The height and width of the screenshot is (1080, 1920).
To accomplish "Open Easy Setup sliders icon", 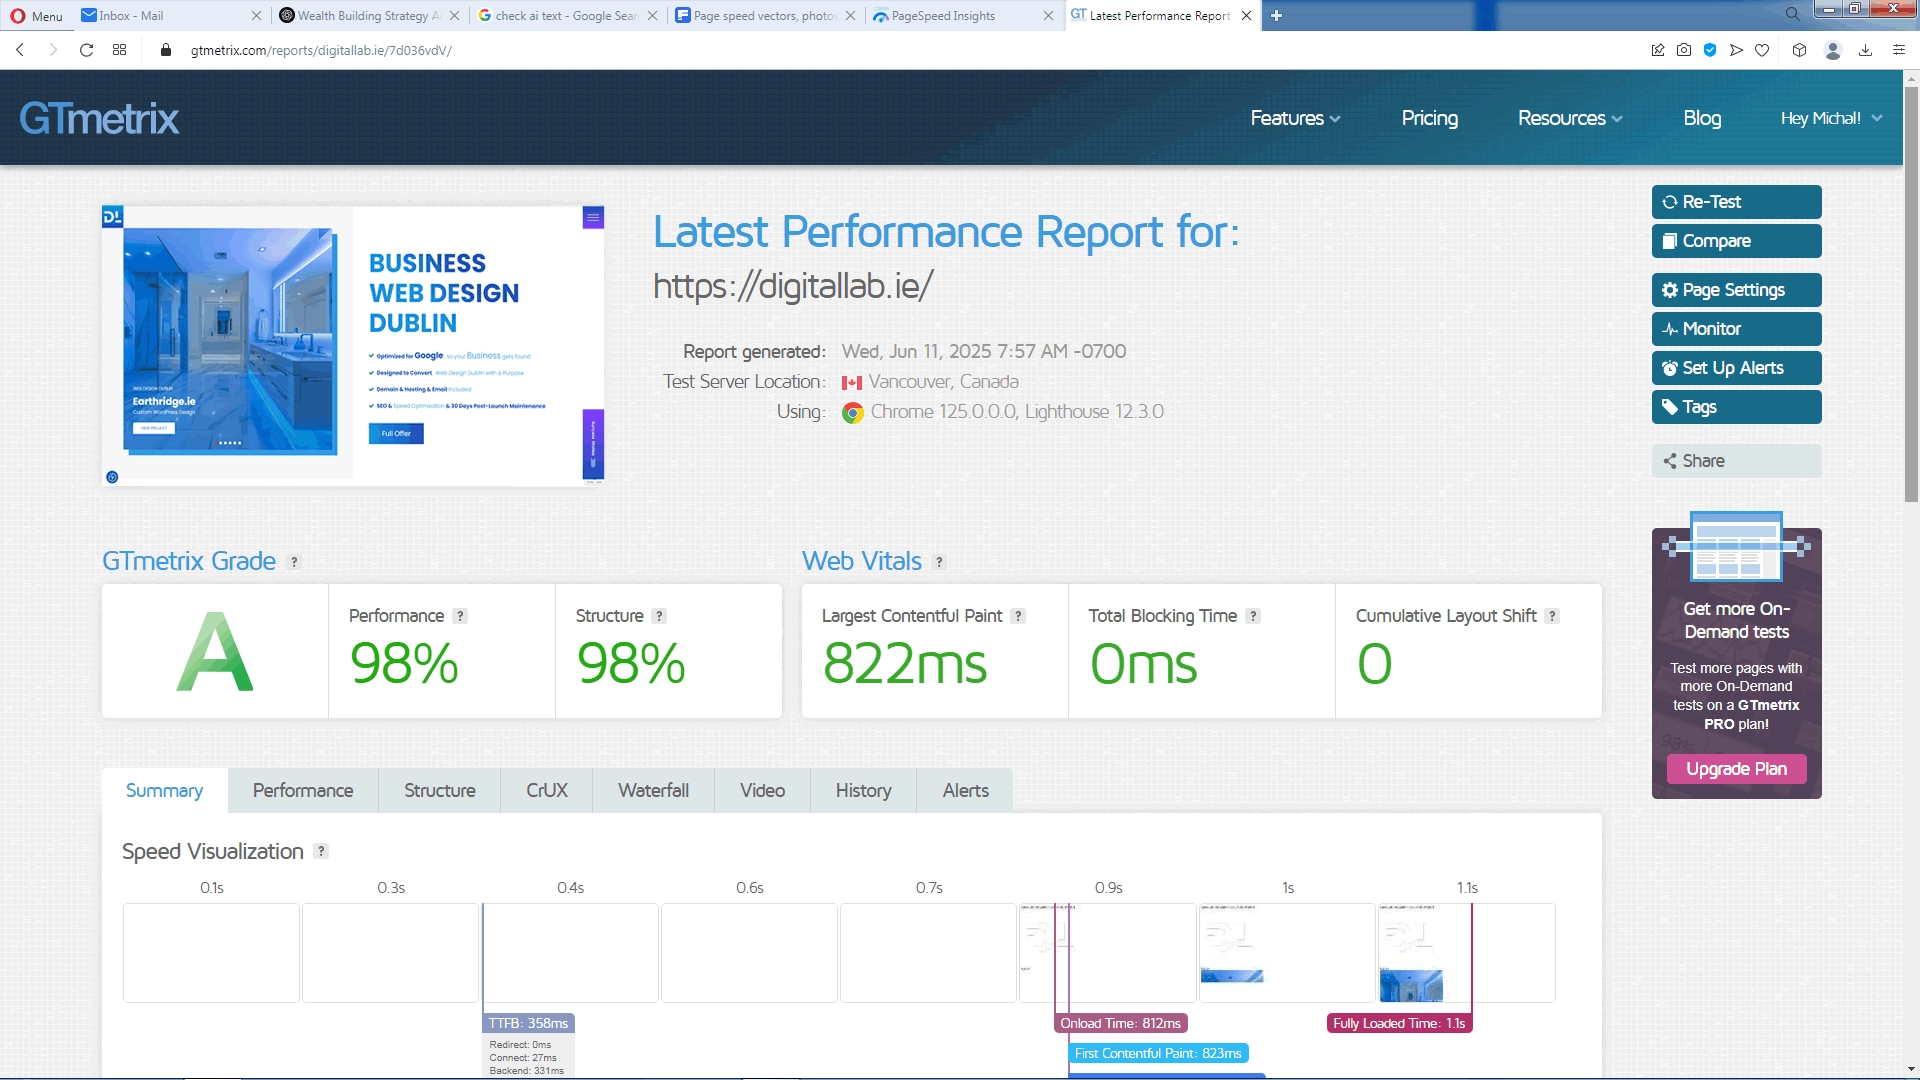I will tap(1898, 50).
